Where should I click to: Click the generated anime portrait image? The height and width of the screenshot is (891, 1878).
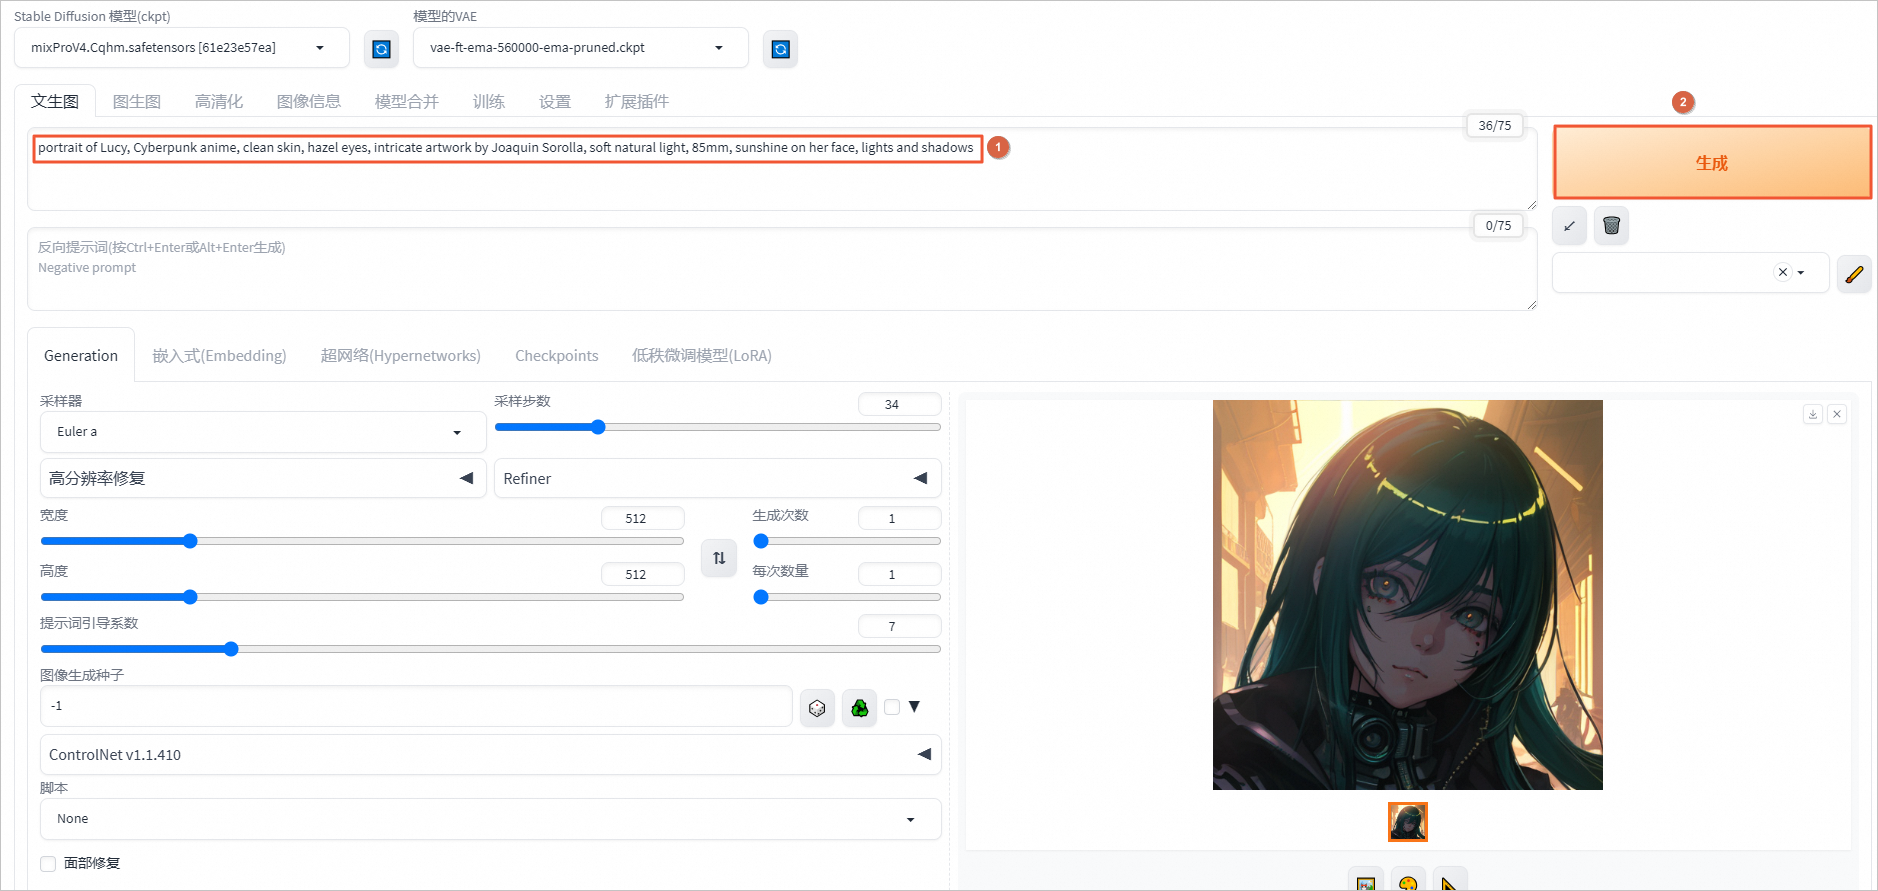(1407, 595)
